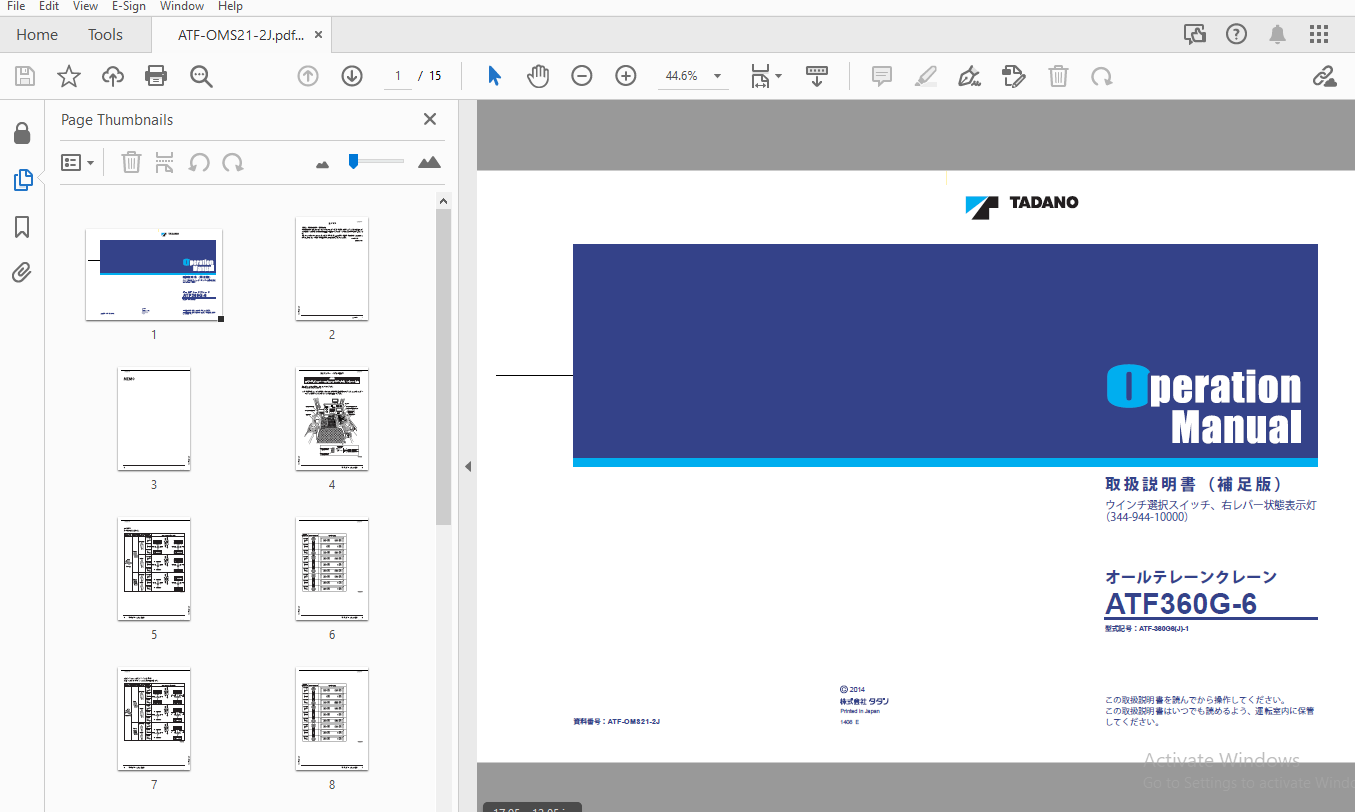The image size is (1355, 812).
Task: Collapse the navigation pane with the arrow
Action: click(467, 466)
